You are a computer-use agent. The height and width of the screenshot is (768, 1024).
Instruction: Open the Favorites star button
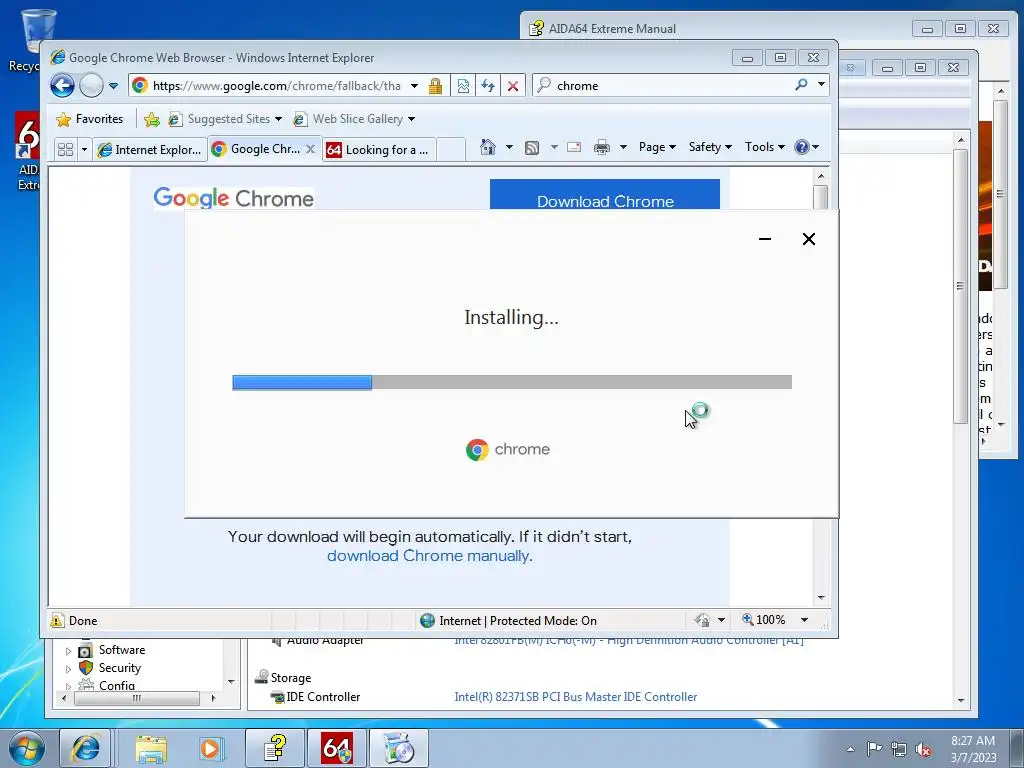(x=90, y=119)
